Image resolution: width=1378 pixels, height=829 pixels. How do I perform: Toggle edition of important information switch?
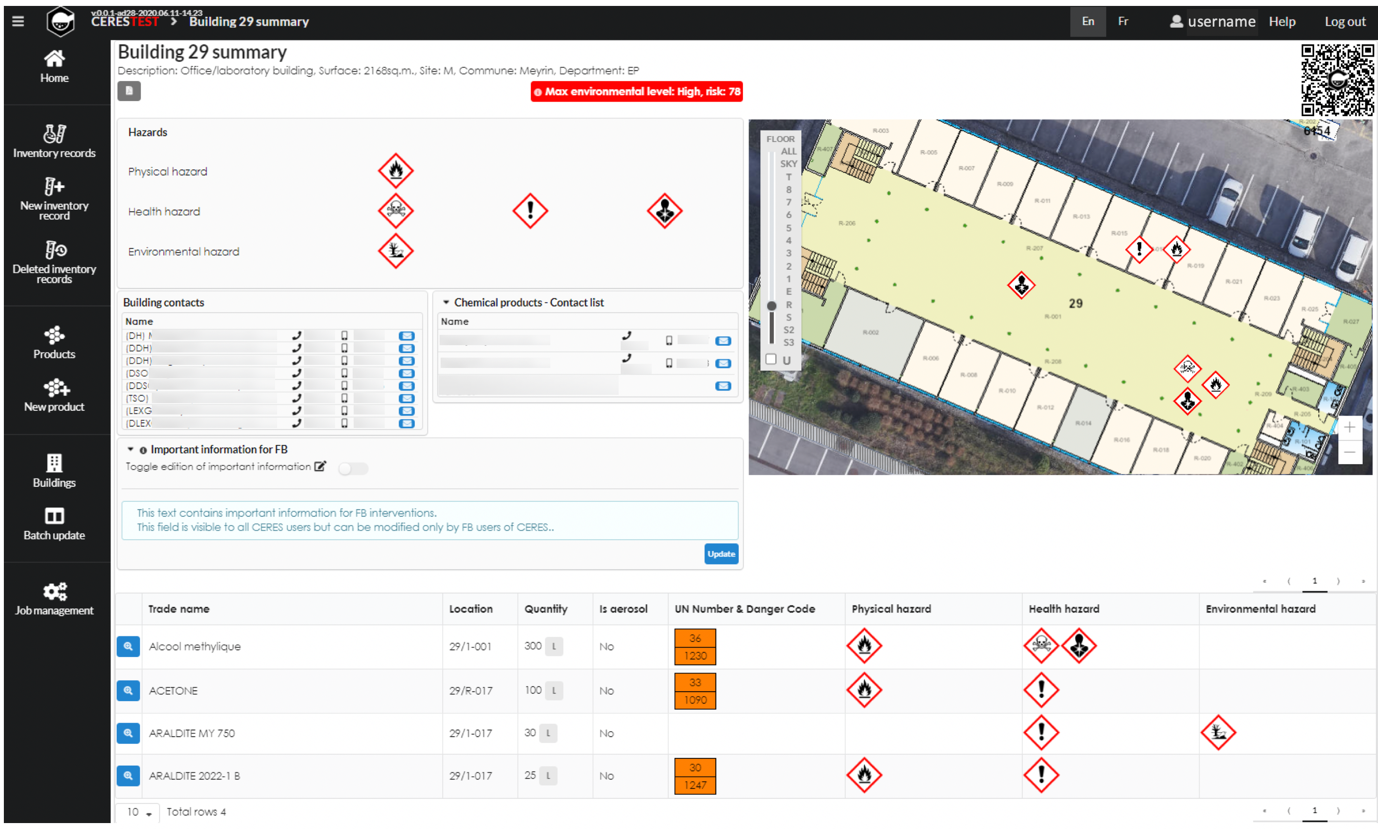(352, 467)
